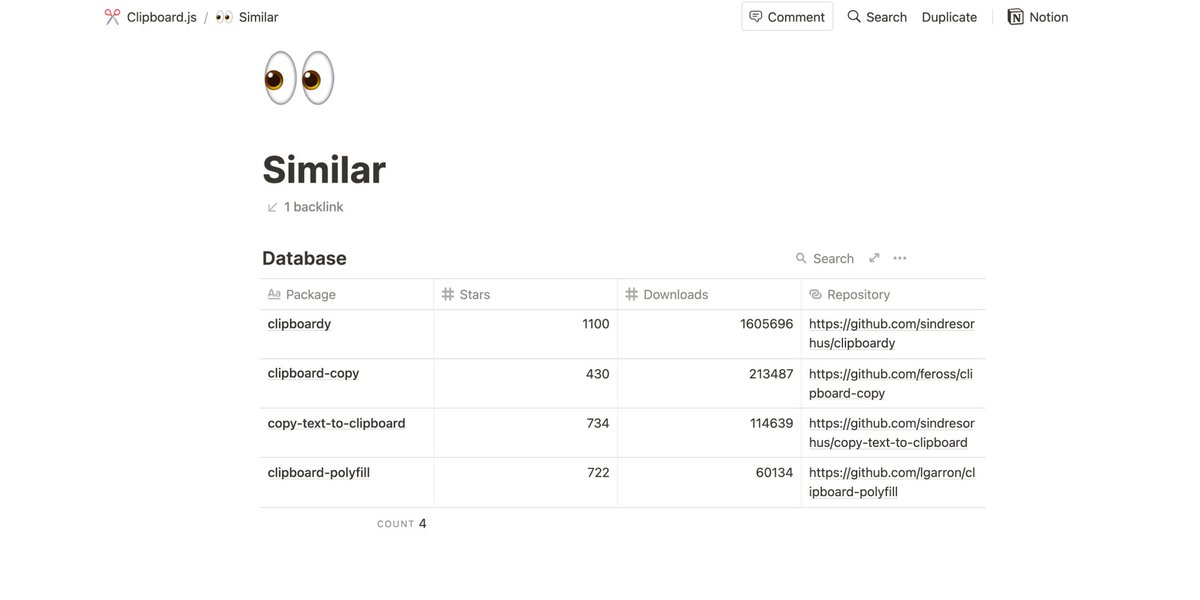Screen dimensions: 1200x600
Task: Open the Comment panel
Action: pyautogui.click(x=787, y=16)
